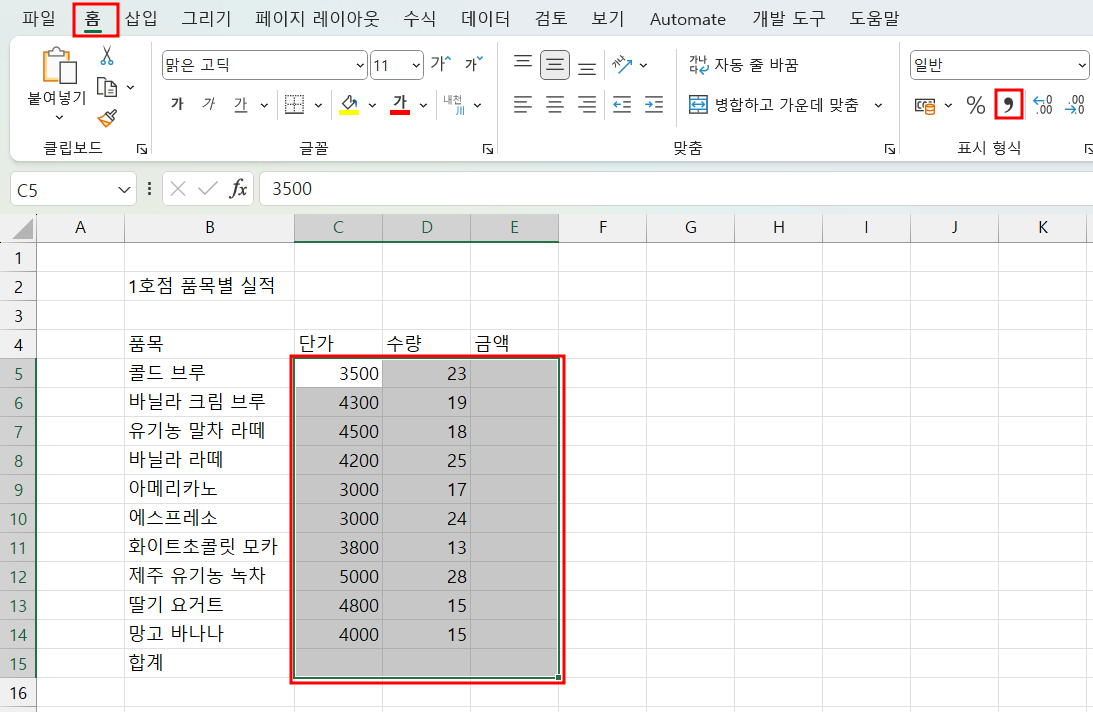Click the cell labeled 합계

click(209, 662)
